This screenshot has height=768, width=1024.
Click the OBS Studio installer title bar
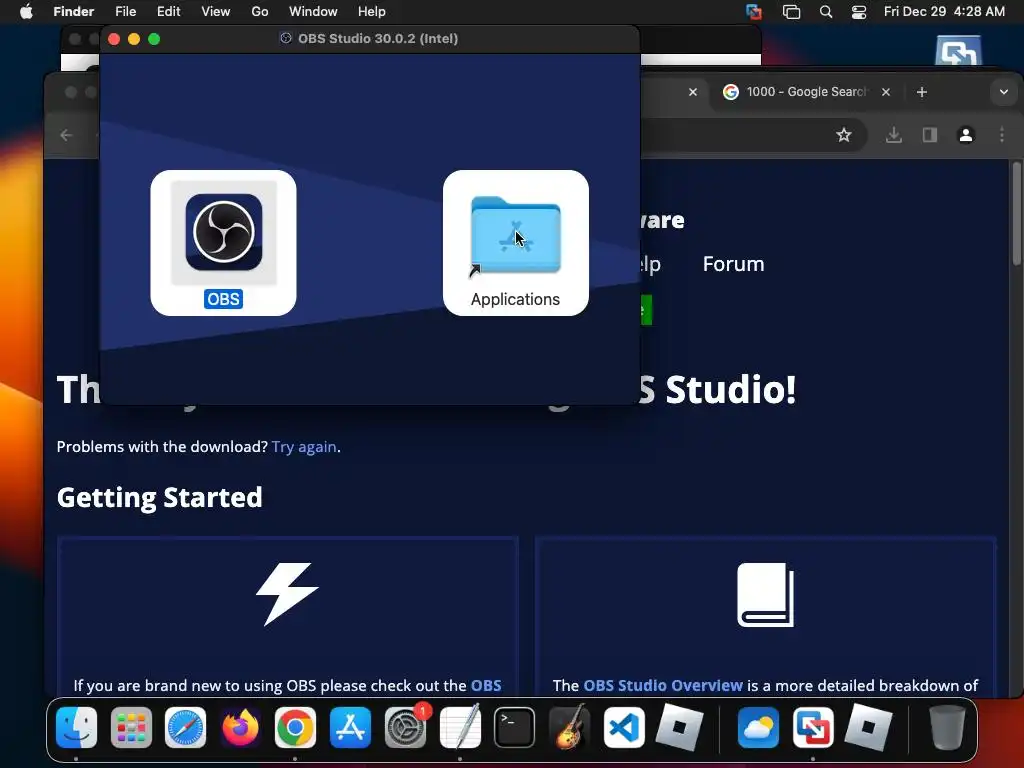click(x=370, y=39)
